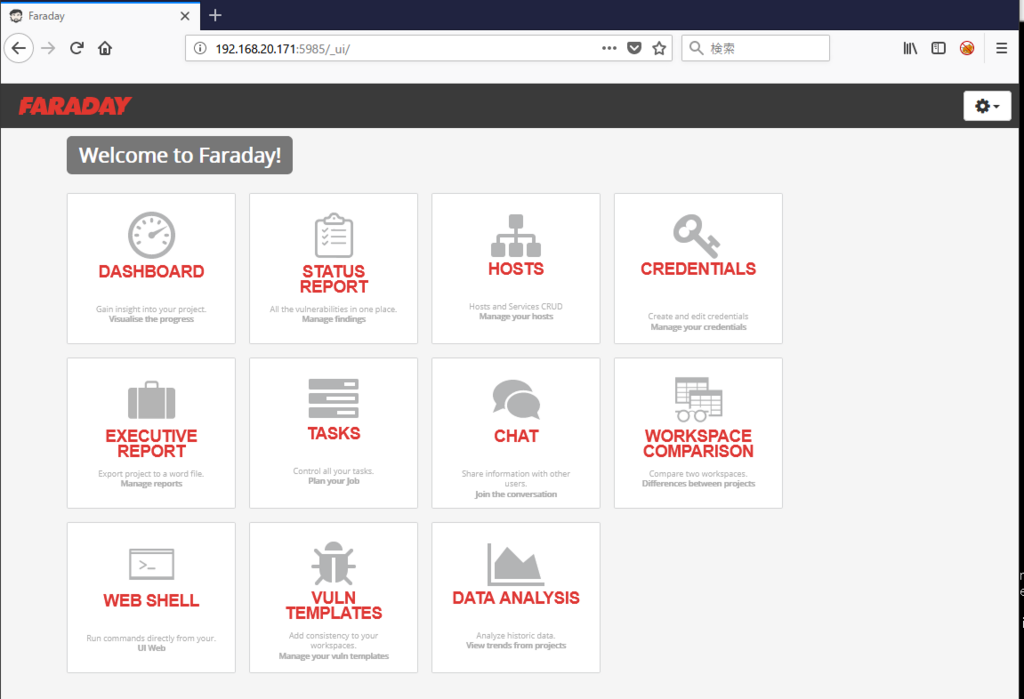The width and height of the screenshot is (1024, 699).
Task: Click the Executive Report briefcase icon
Action: pos(152,400)
